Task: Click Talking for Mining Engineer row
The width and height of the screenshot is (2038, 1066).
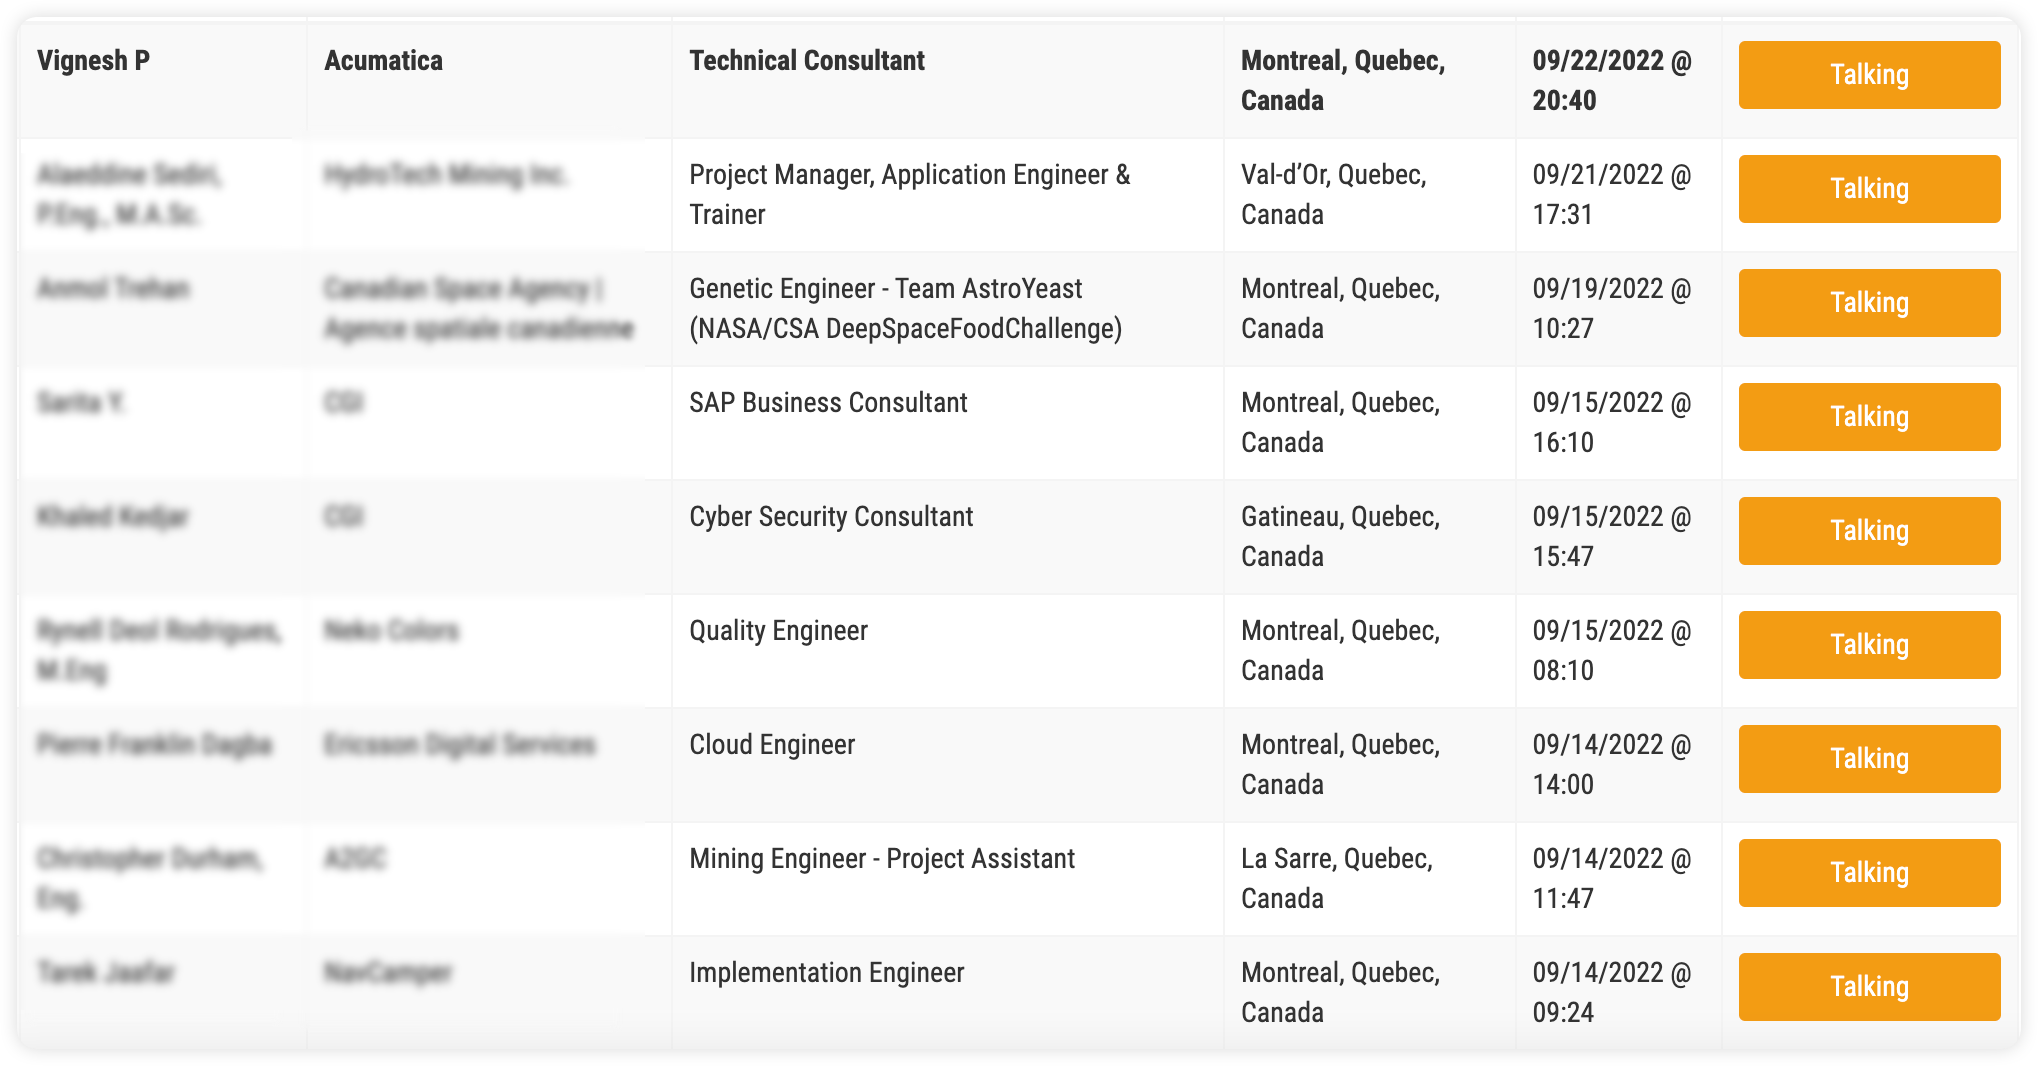Action: pos(1868,873)
